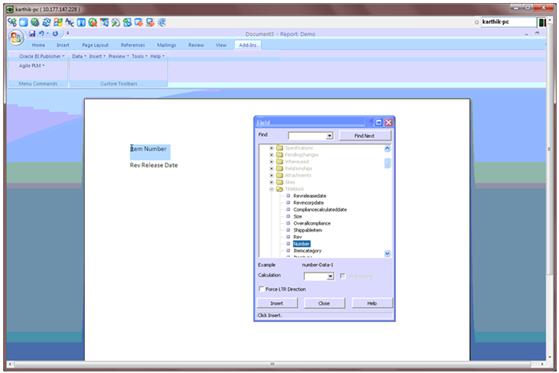Click the Find Next button

pyautogui.click(x=365, y=136)
